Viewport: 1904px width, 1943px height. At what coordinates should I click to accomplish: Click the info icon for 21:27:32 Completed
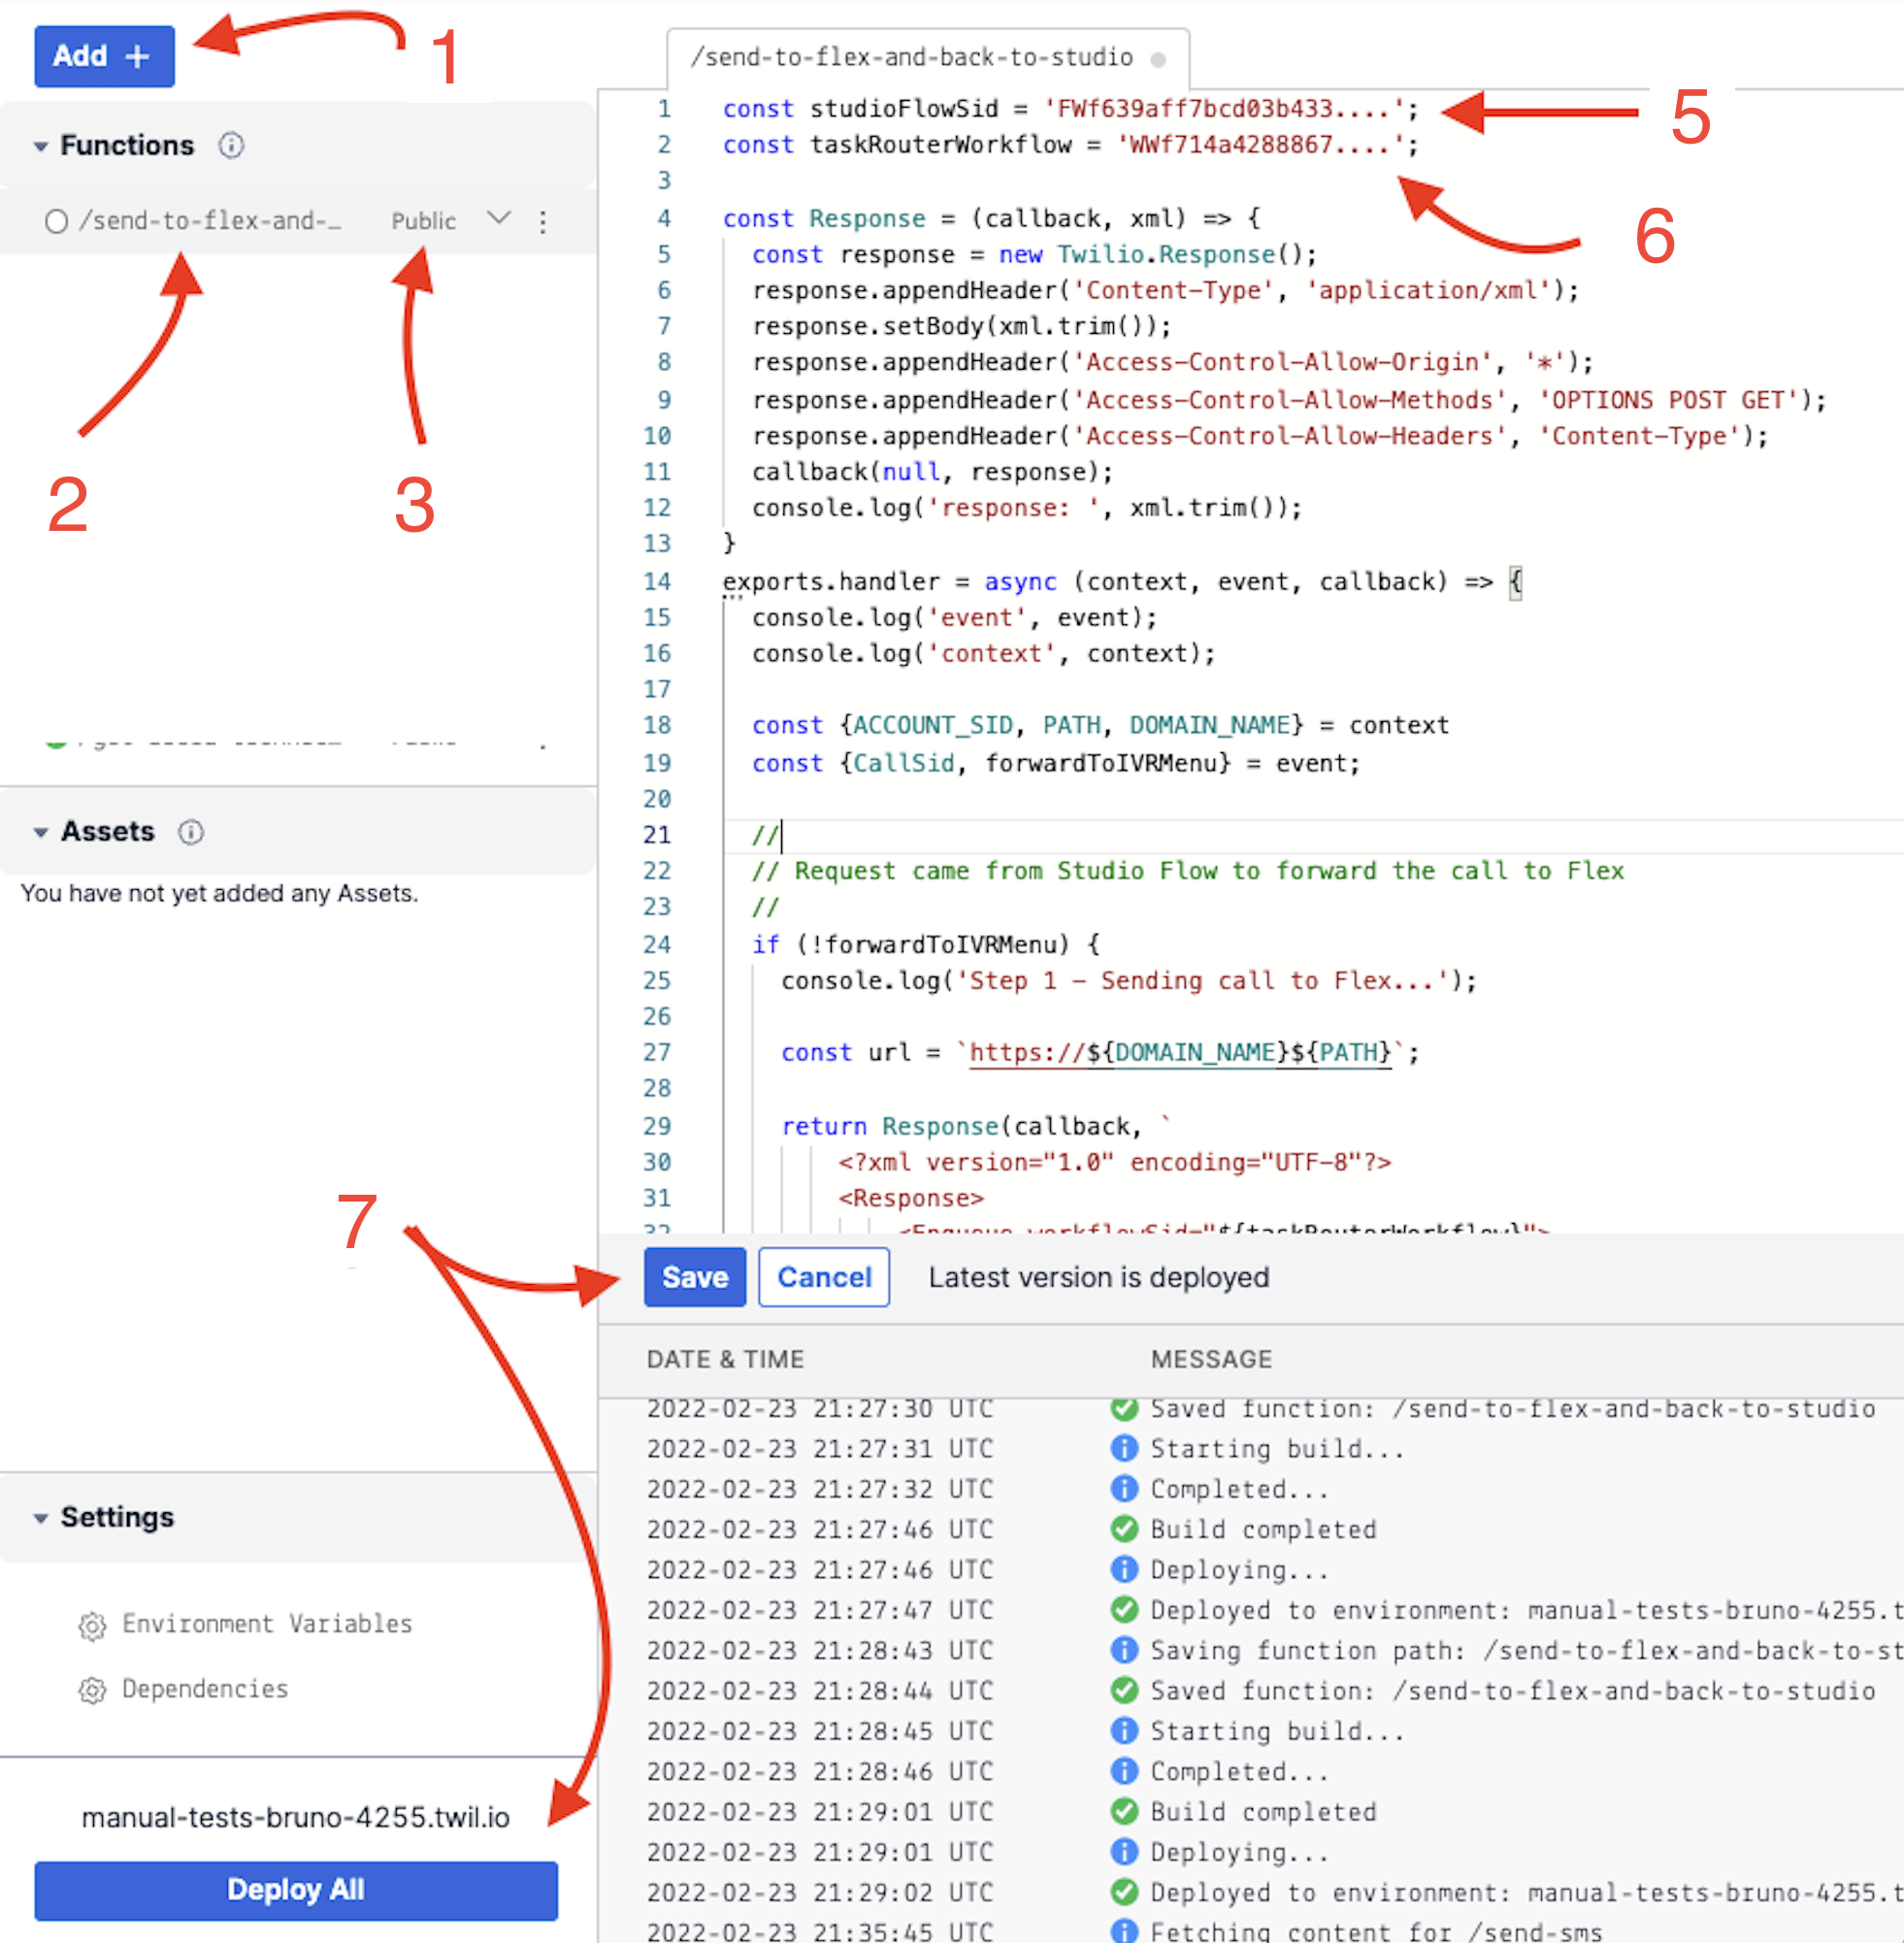pos(1124,1489)
